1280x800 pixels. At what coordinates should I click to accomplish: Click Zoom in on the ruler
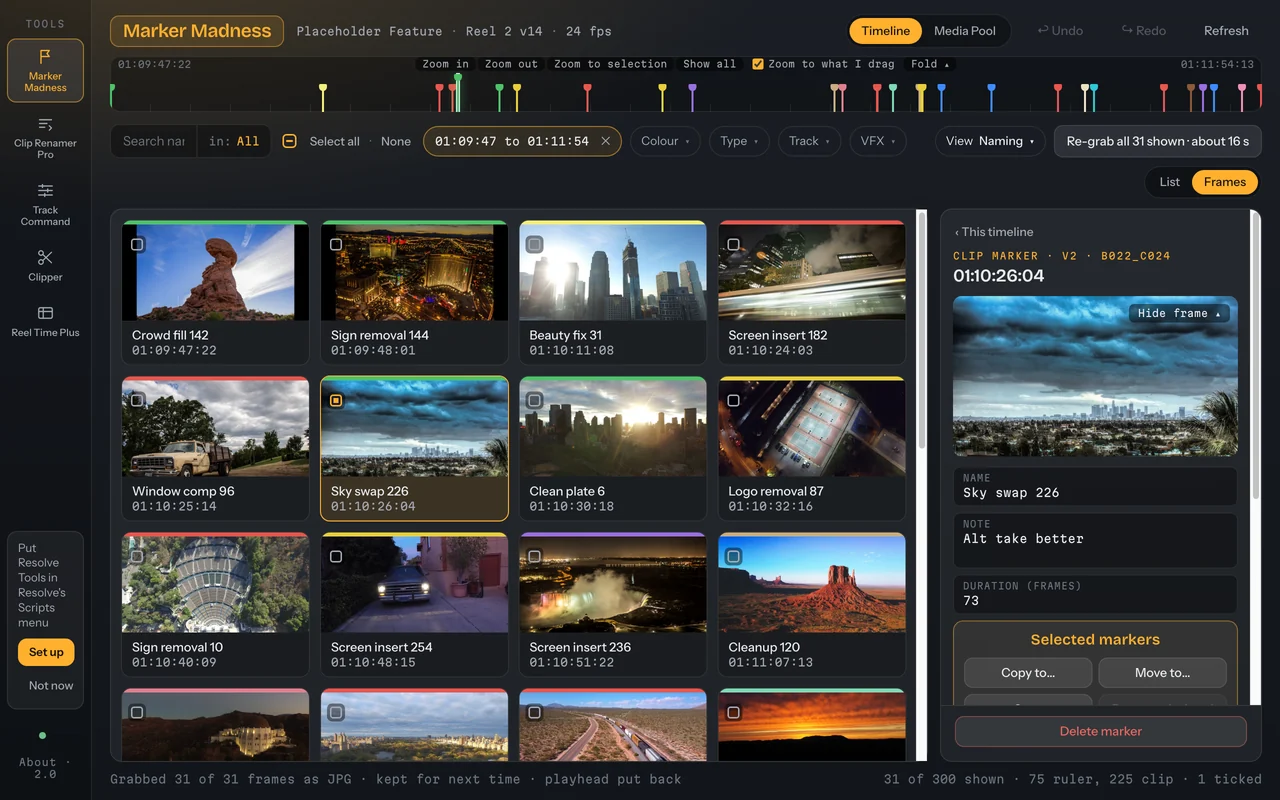tap(445, 64)
